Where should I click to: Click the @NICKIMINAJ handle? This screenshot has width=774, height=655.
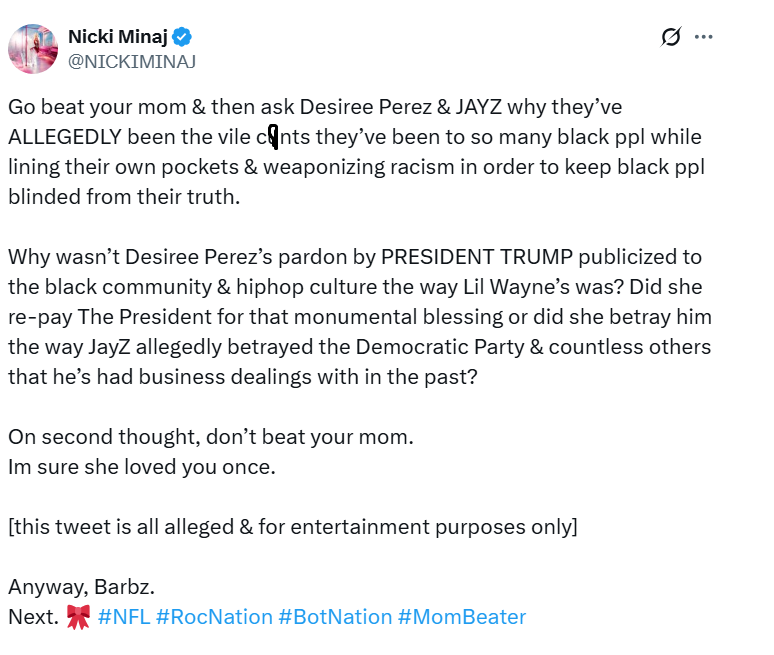131,61
